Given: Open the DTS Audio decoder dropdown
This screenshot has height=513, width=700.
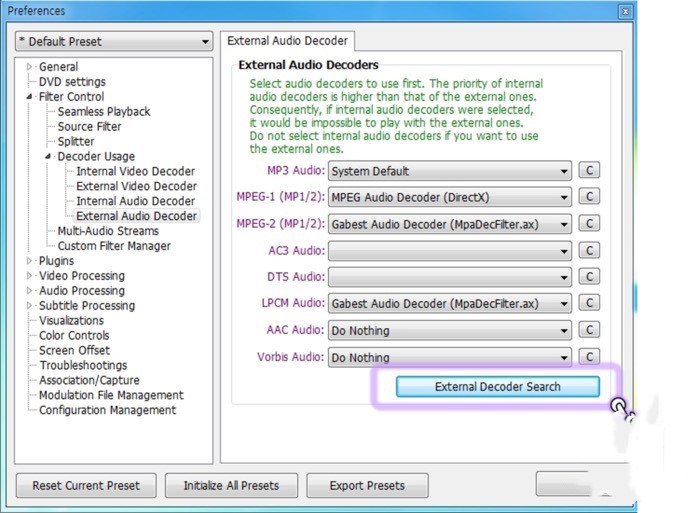Looking at the screenshot, I should [450, 277].
